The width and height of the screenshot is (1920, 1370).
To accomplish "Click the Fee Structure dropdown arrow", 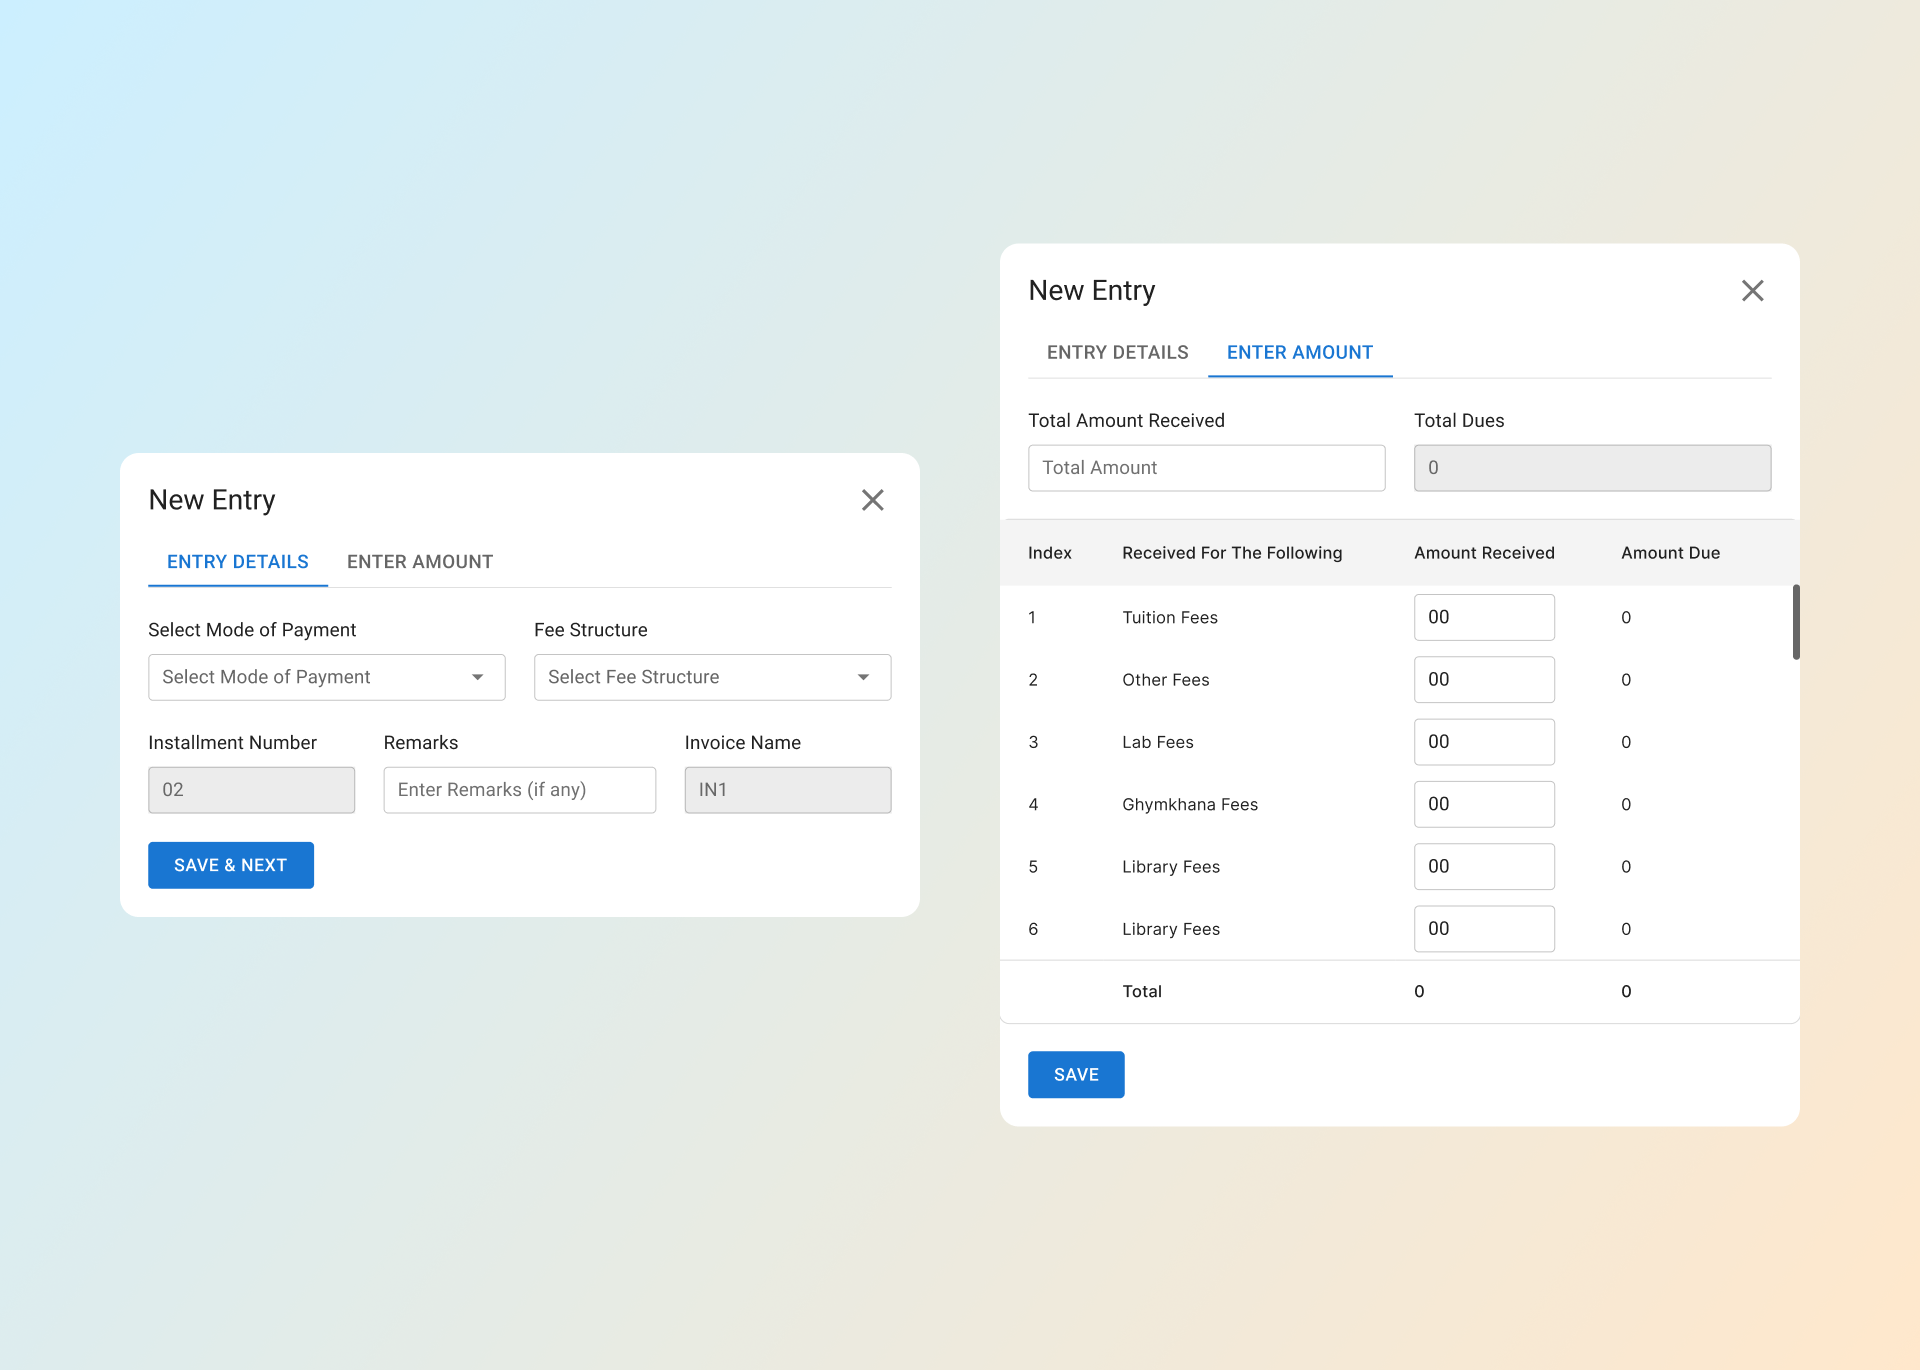I will [x=864, y=677].
